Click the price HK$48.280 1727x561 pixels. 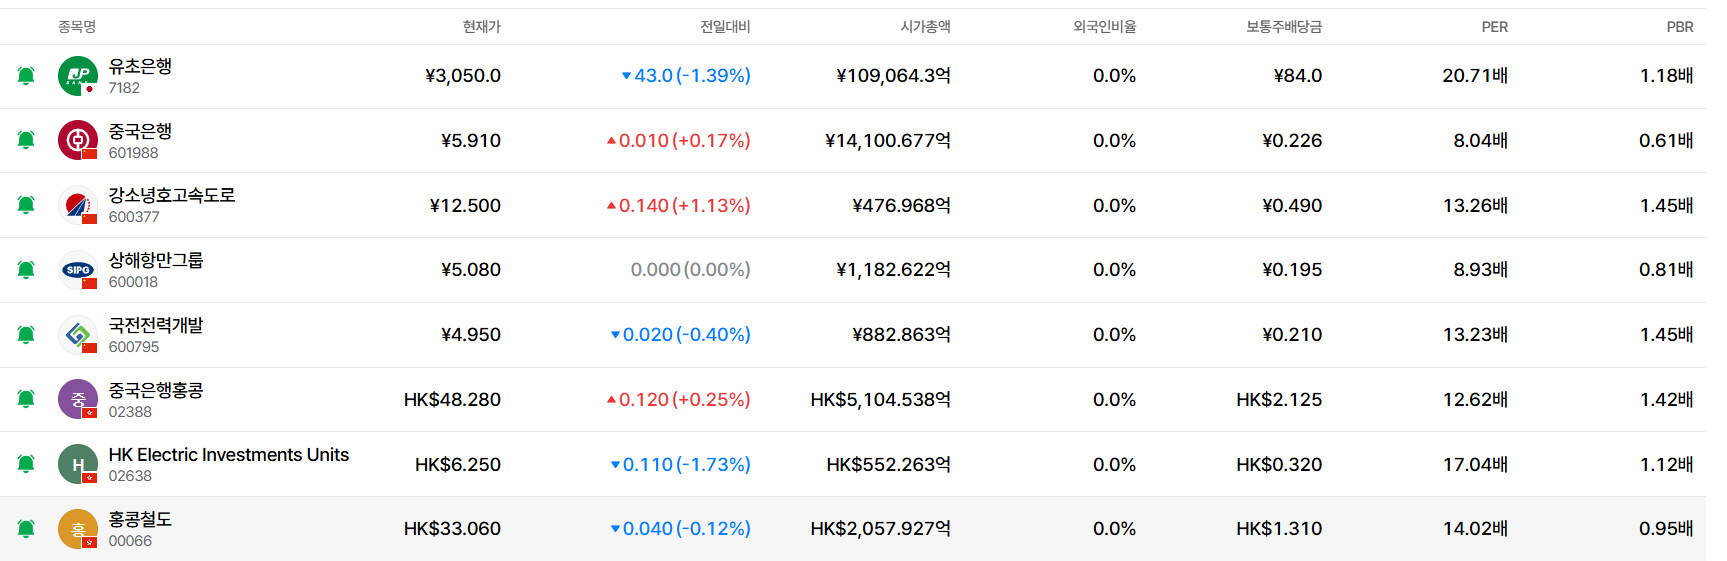452,399
